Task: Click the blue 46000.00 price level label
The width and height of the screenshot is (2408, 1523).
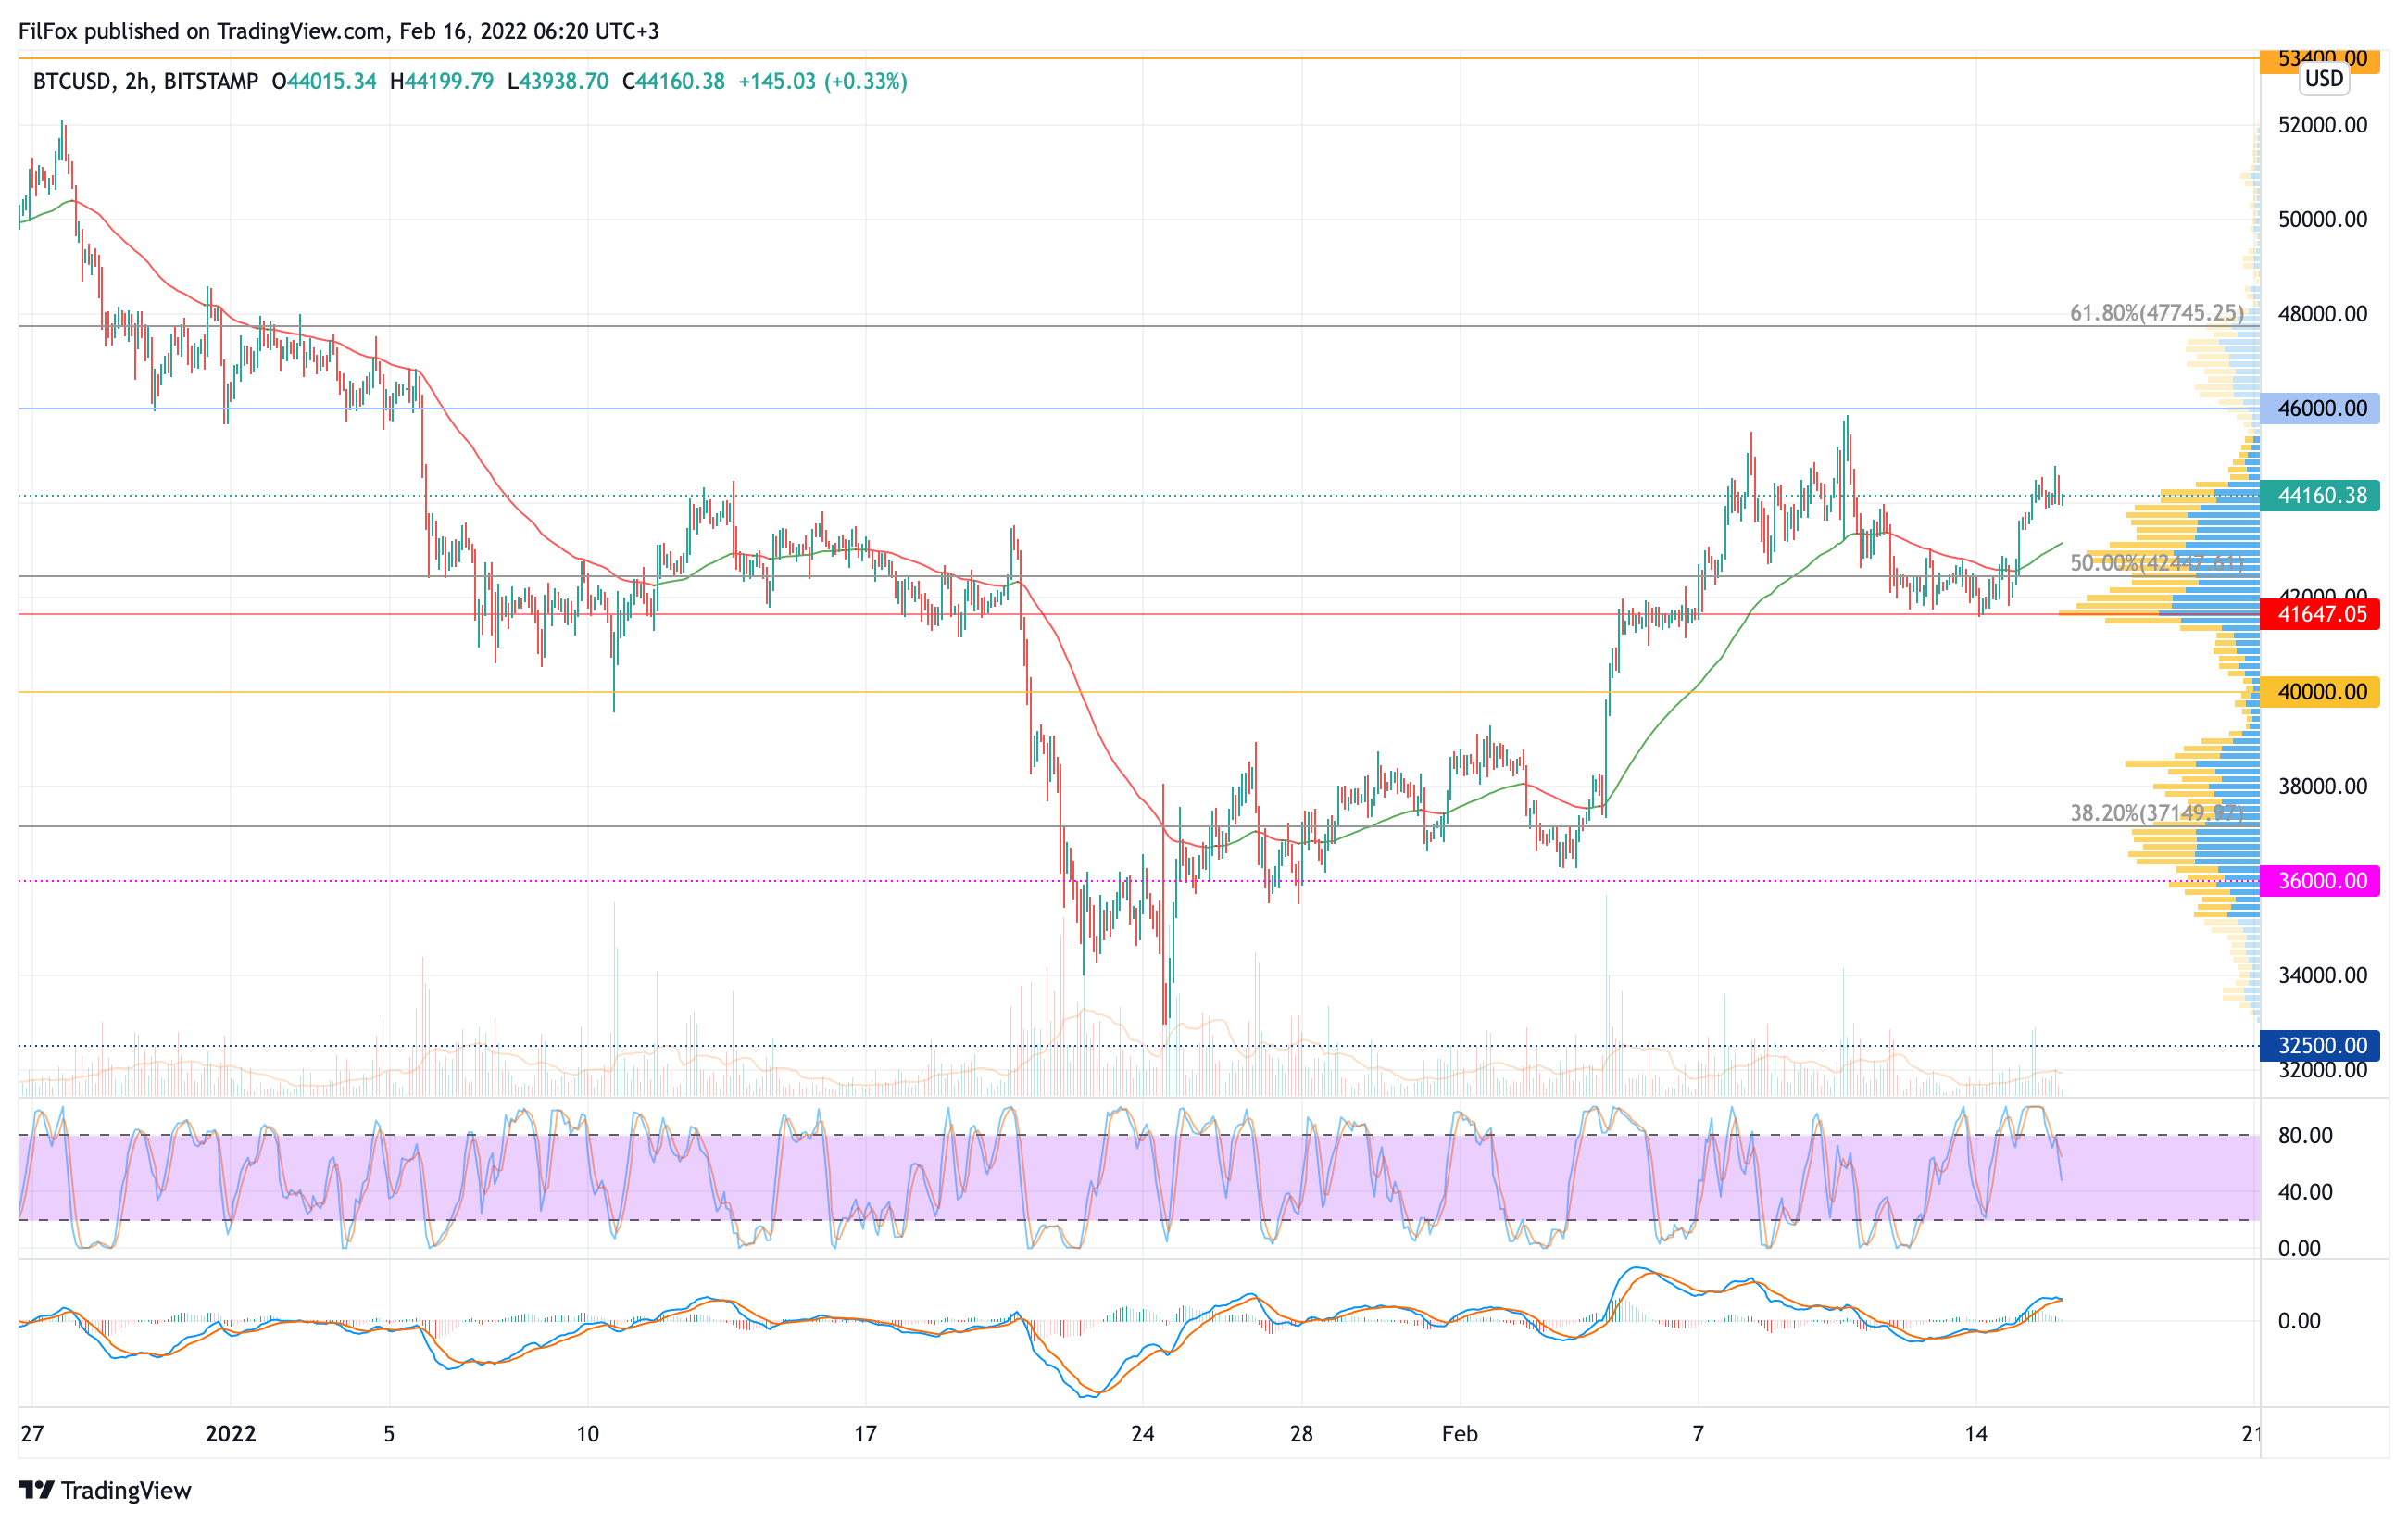Action: tap(2320, 408)
